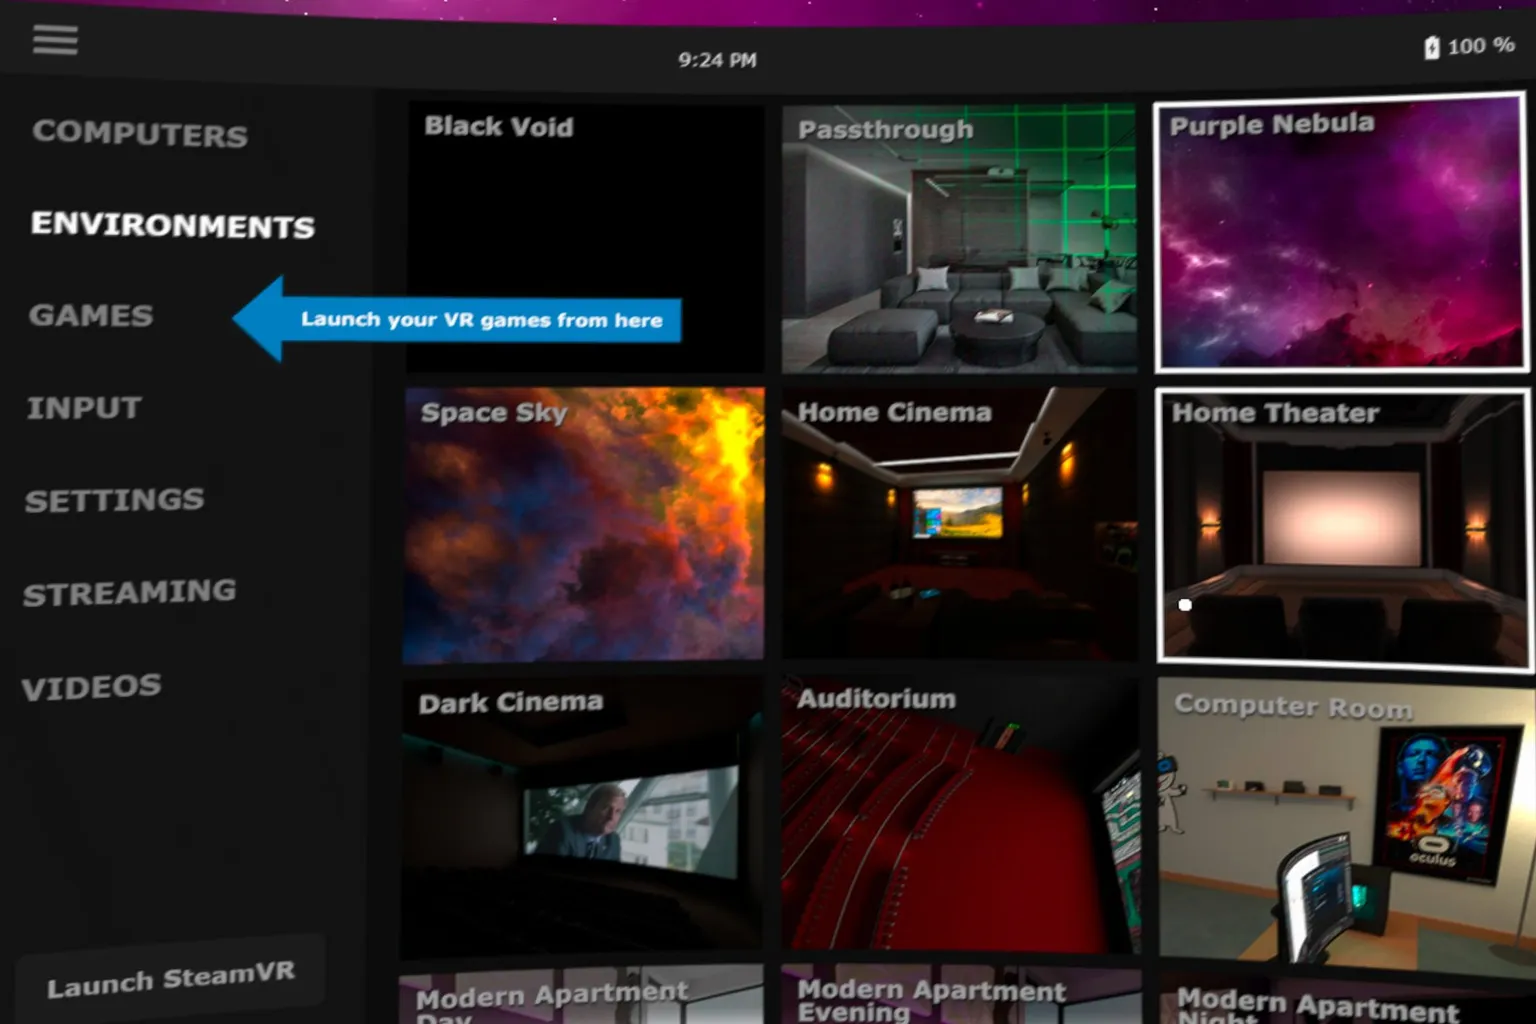Image resolution: width=1536 pixels, height=1024 pixels.
Task: Choose the Dark Cinema environment
Action: pos(582,815)
